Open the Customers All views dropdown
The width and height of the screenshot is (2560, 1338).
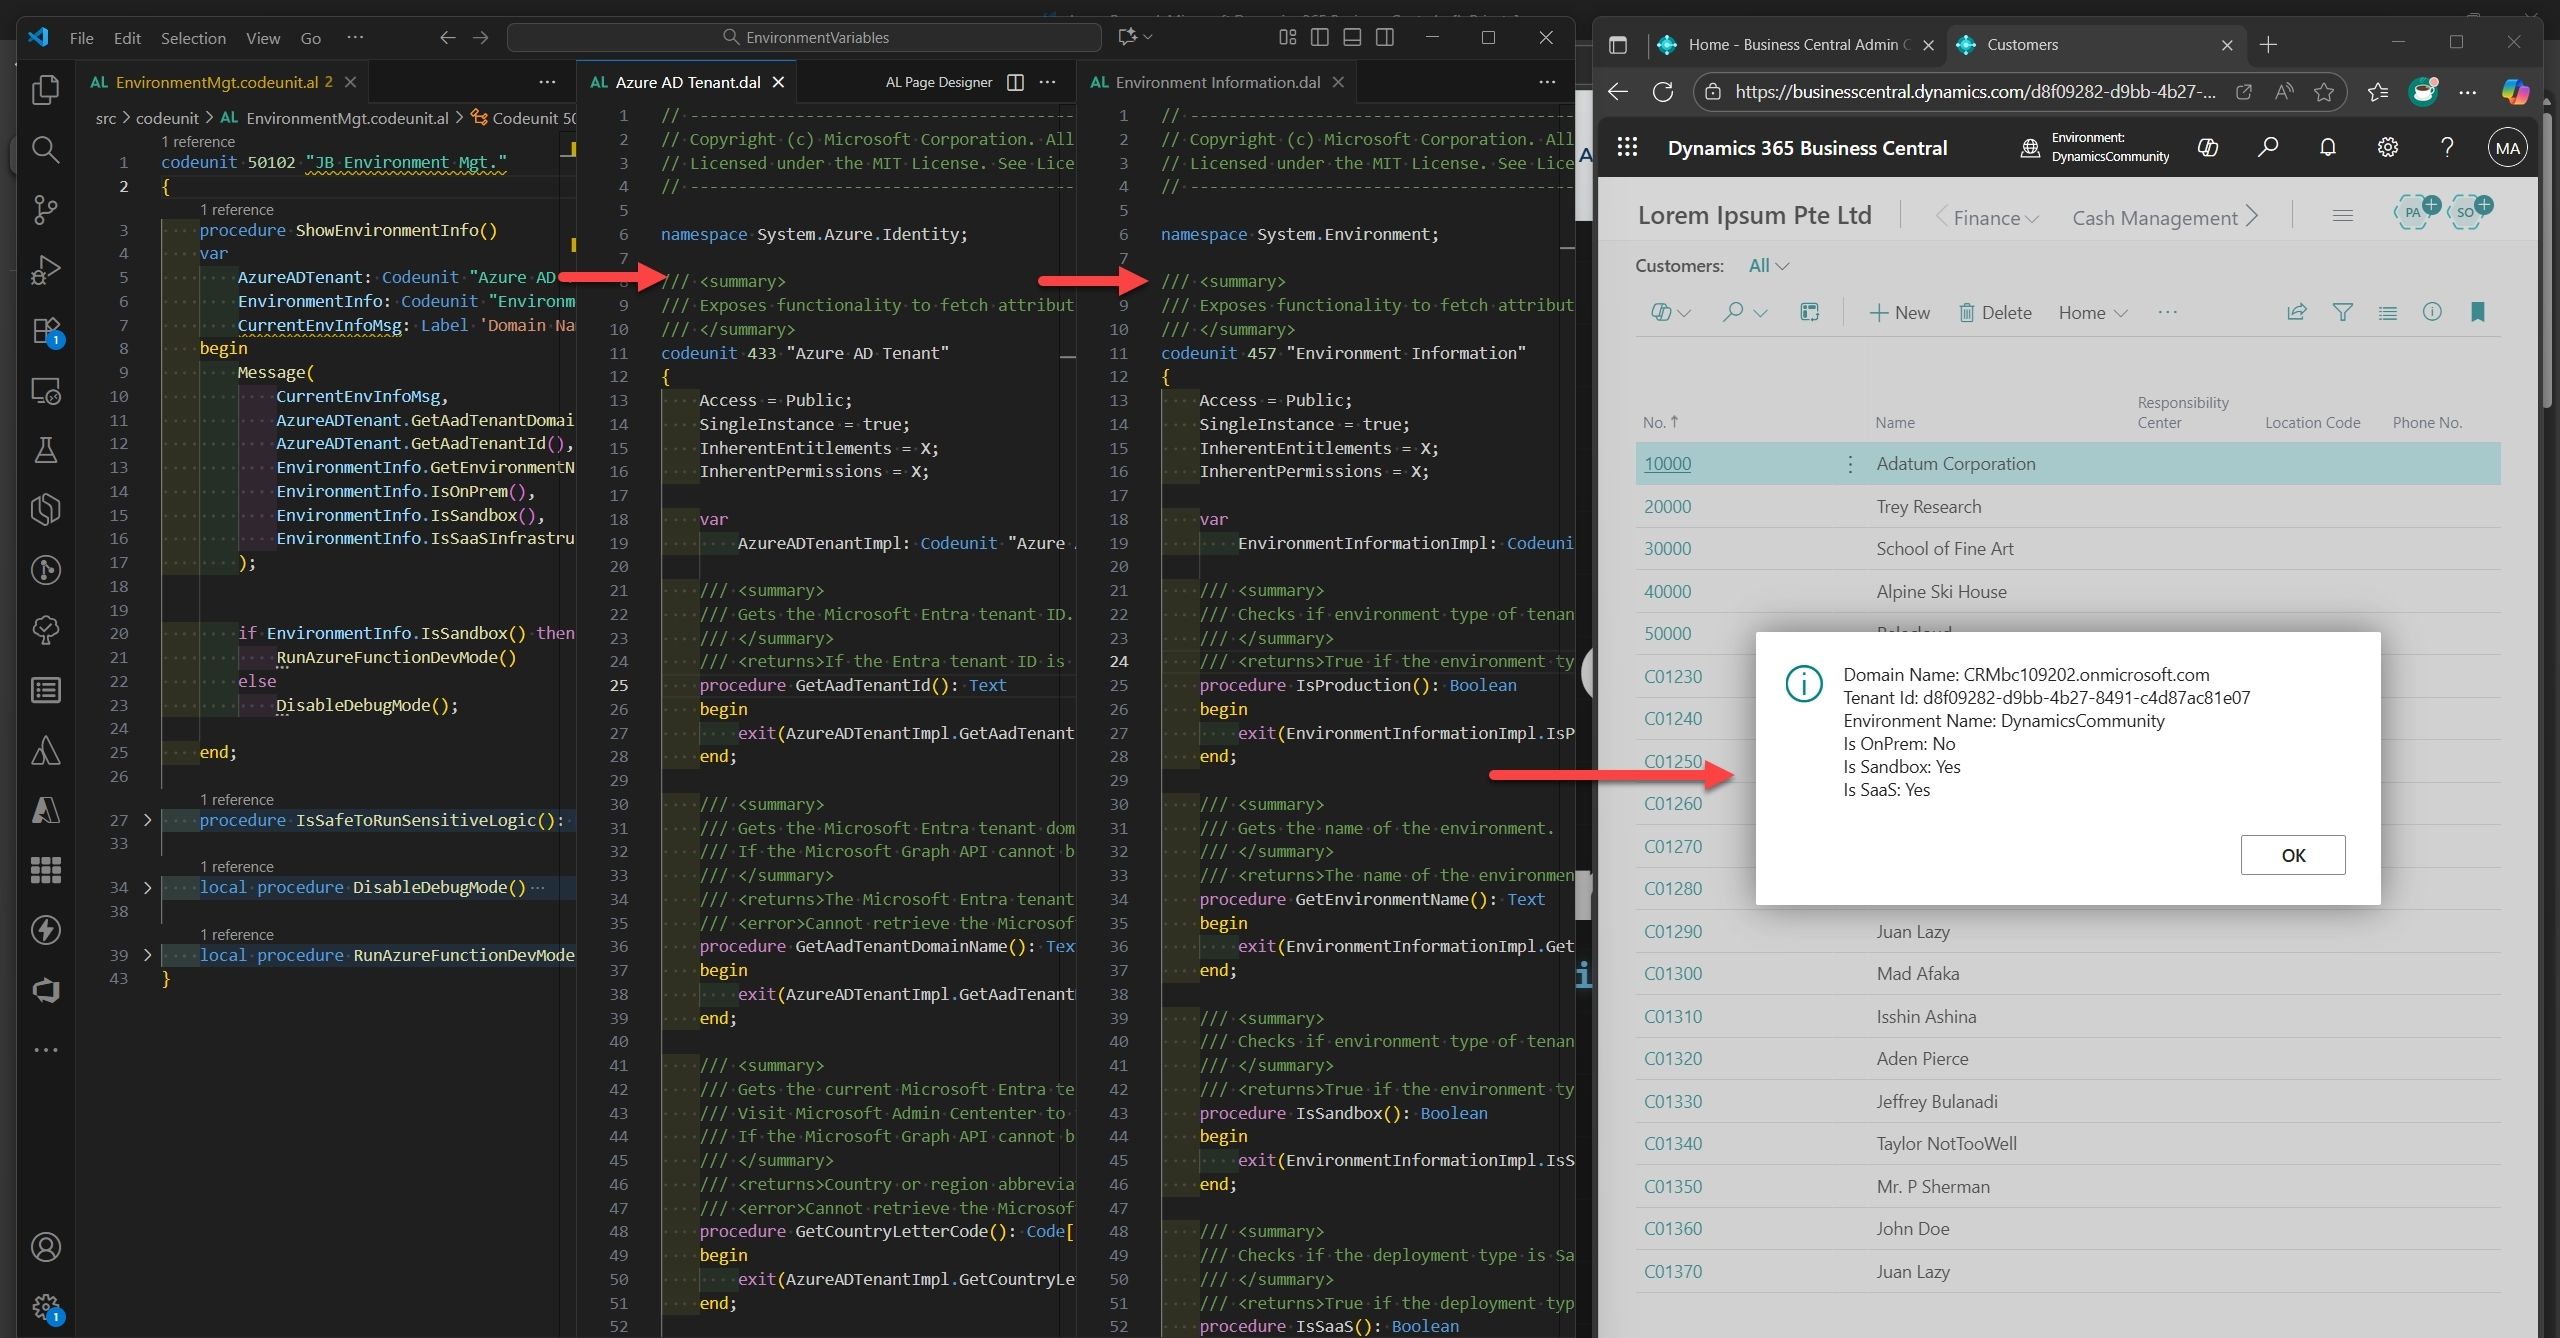point(1768,265)
